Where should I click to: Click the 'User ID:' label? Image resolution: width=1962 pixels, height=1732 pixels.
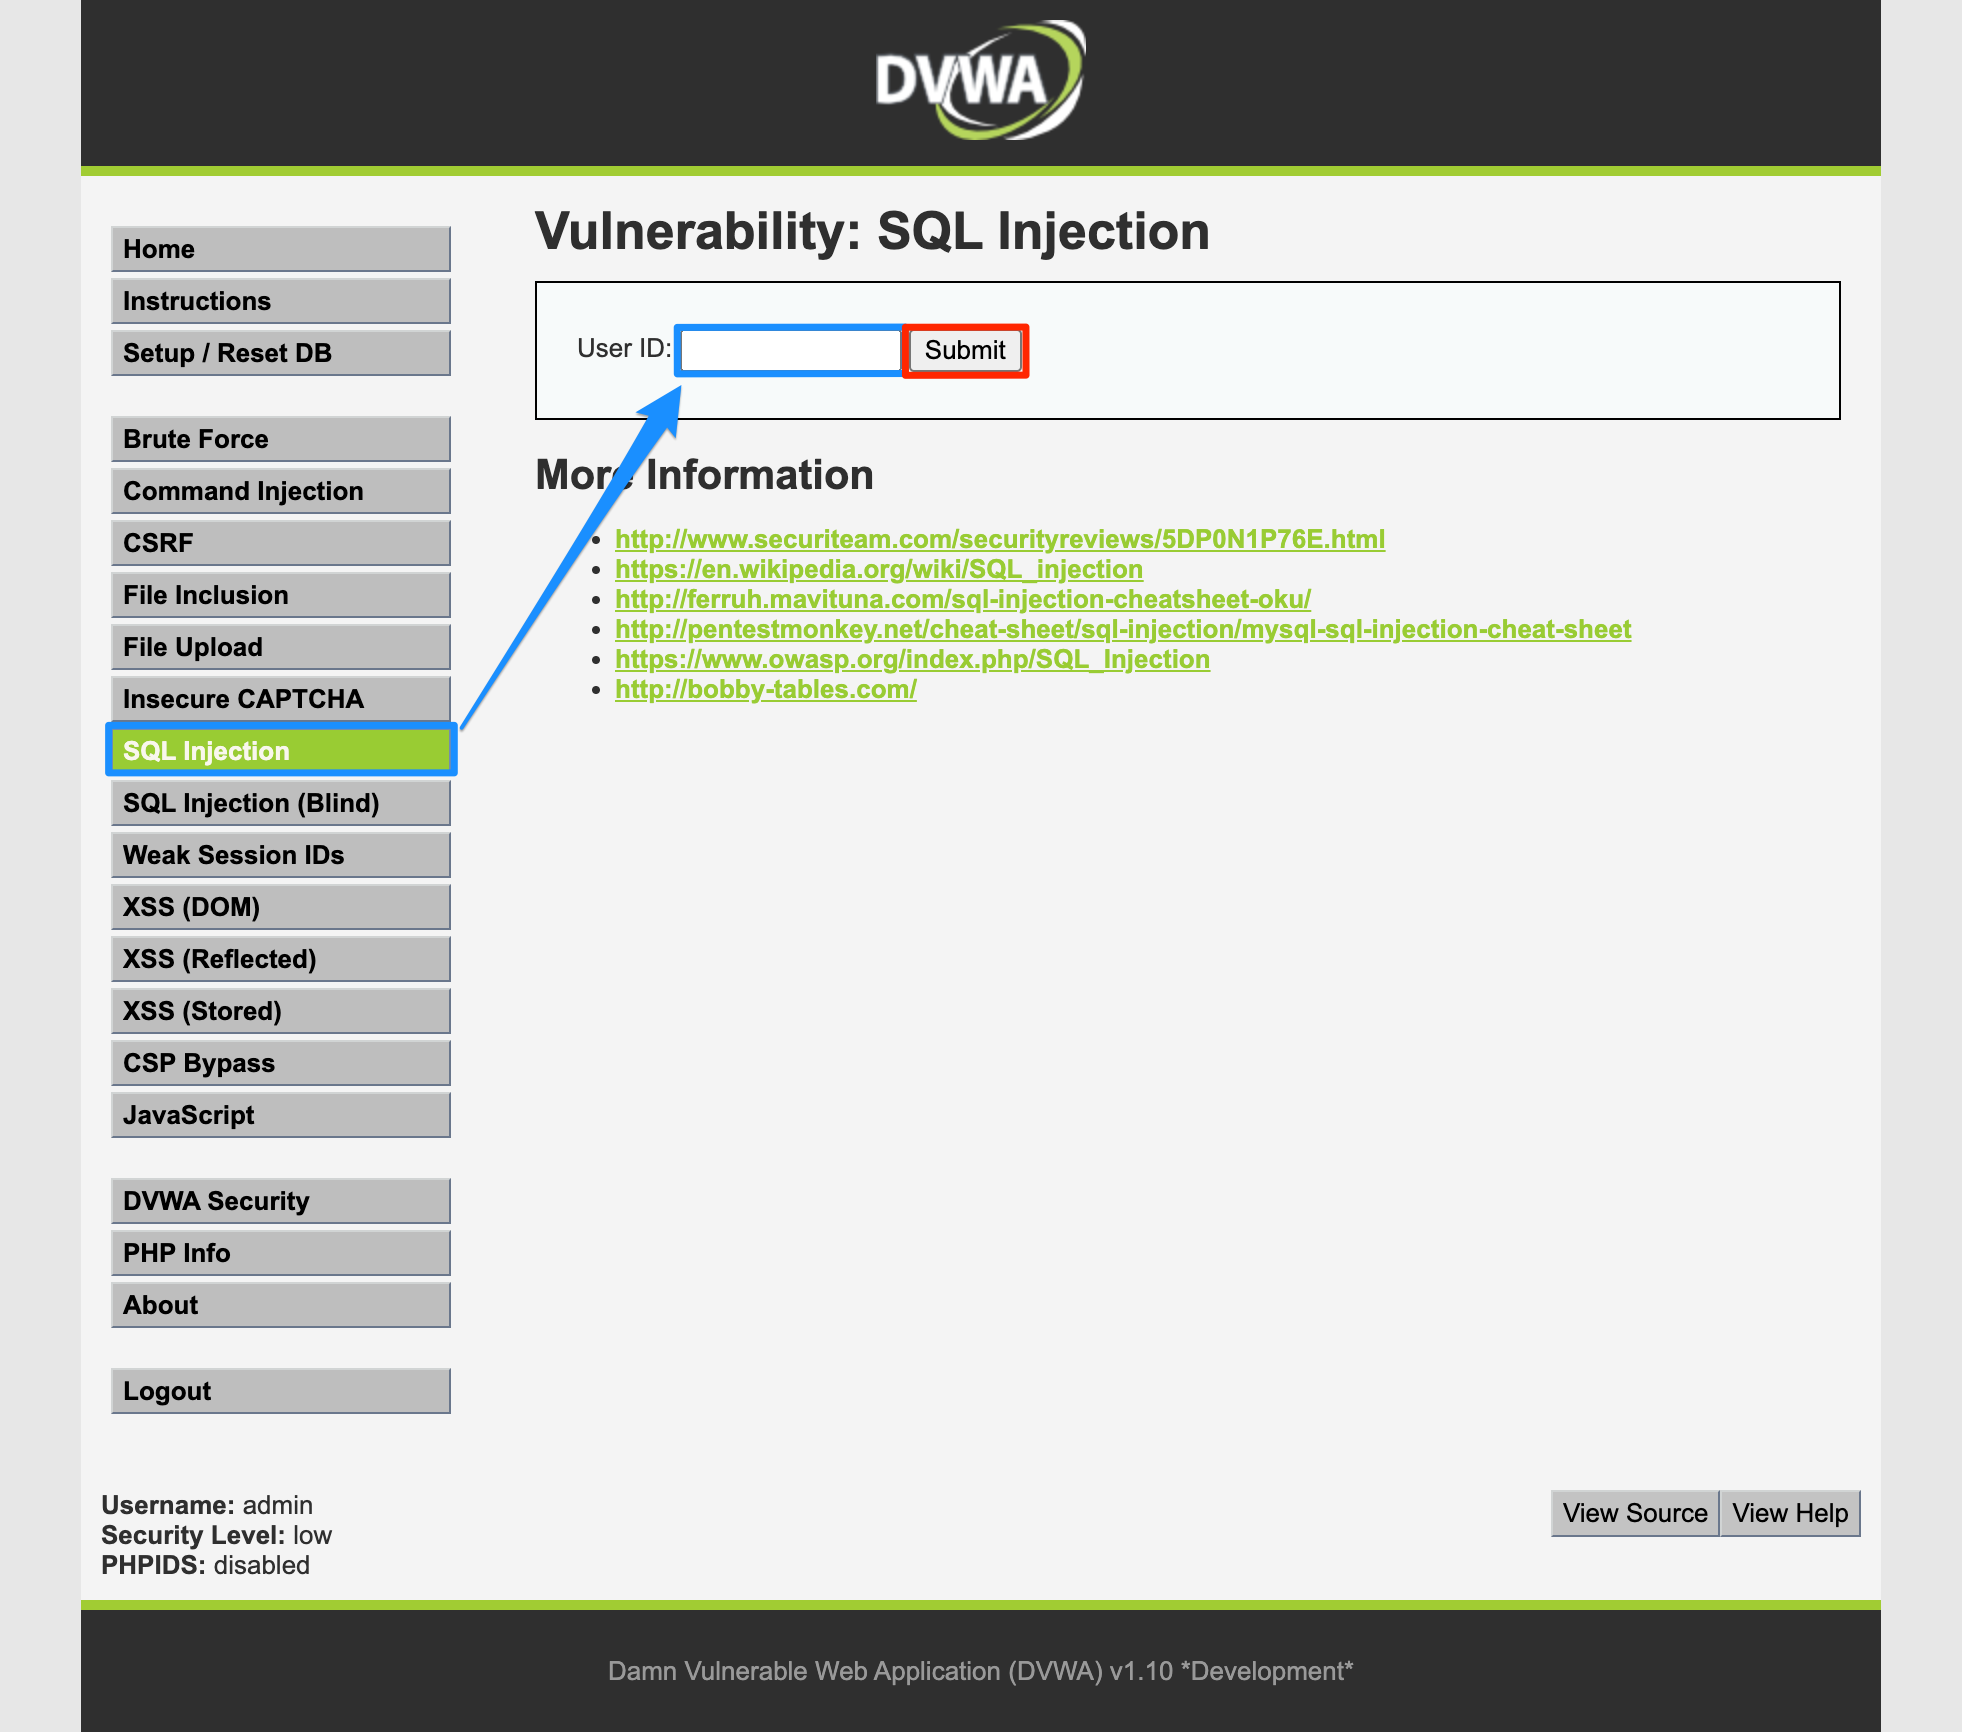pyautogui.click(x=624, y=348)
